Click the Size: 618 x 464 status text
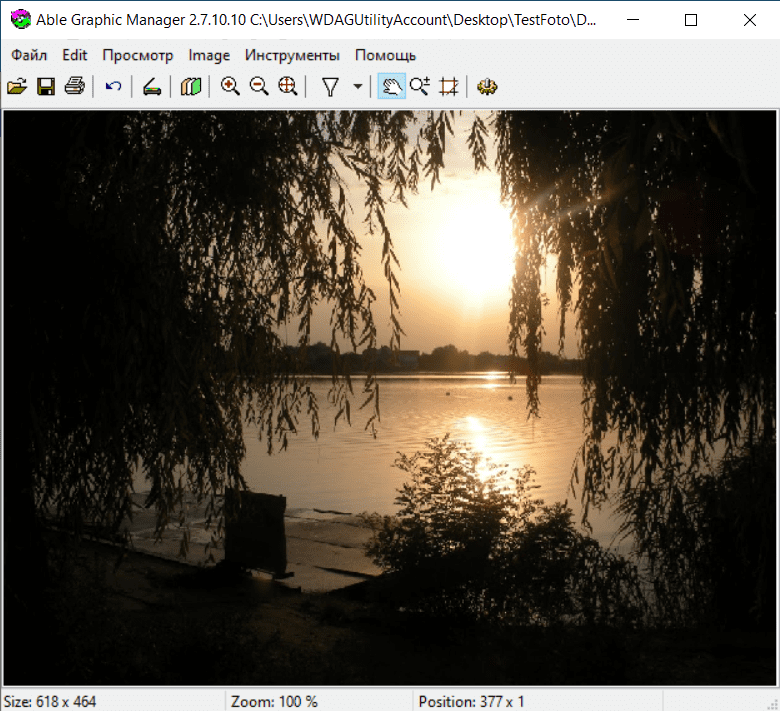This screenshot has width=780, height=711. [x=50, y=702]
